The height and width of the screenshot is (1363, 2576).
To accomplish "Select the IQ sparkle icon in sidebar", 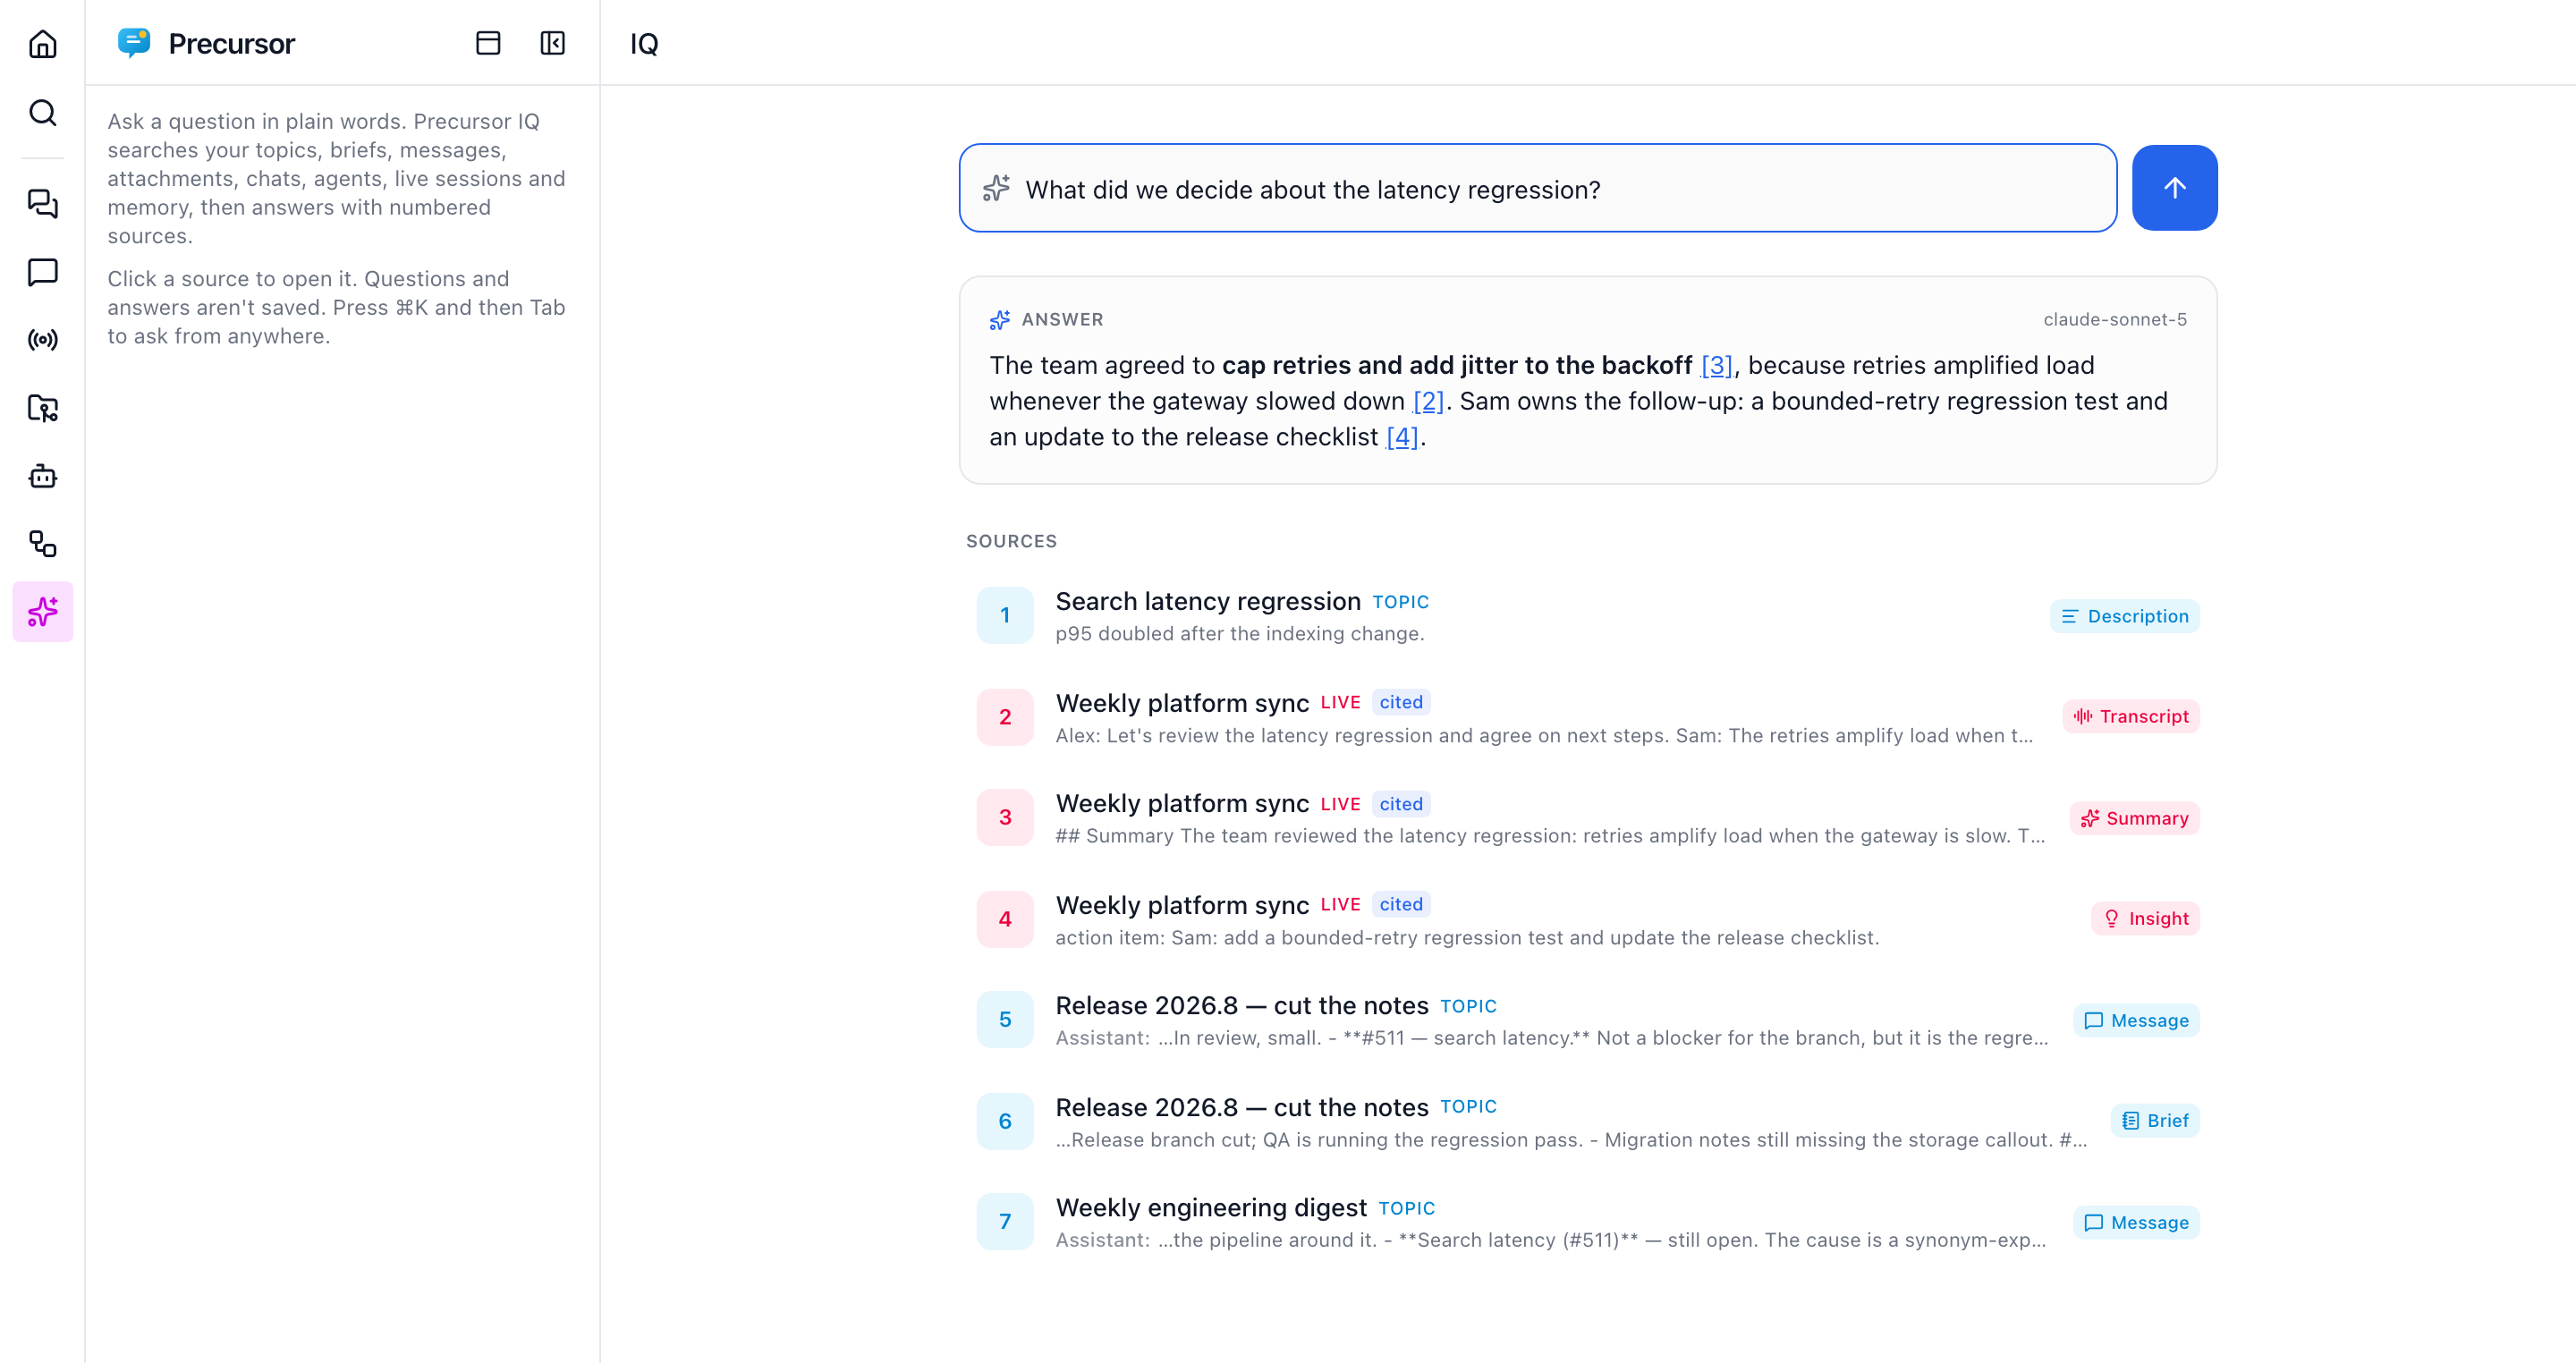I will click(42, 612).
